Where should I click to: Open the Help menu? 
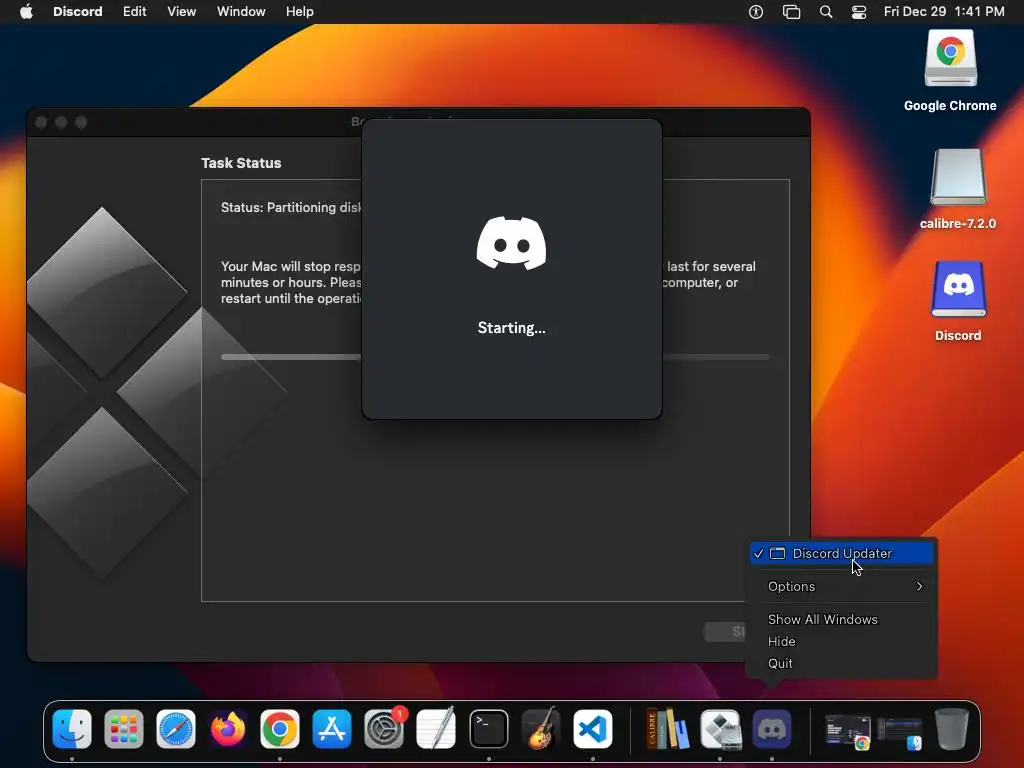click(300, 12)
